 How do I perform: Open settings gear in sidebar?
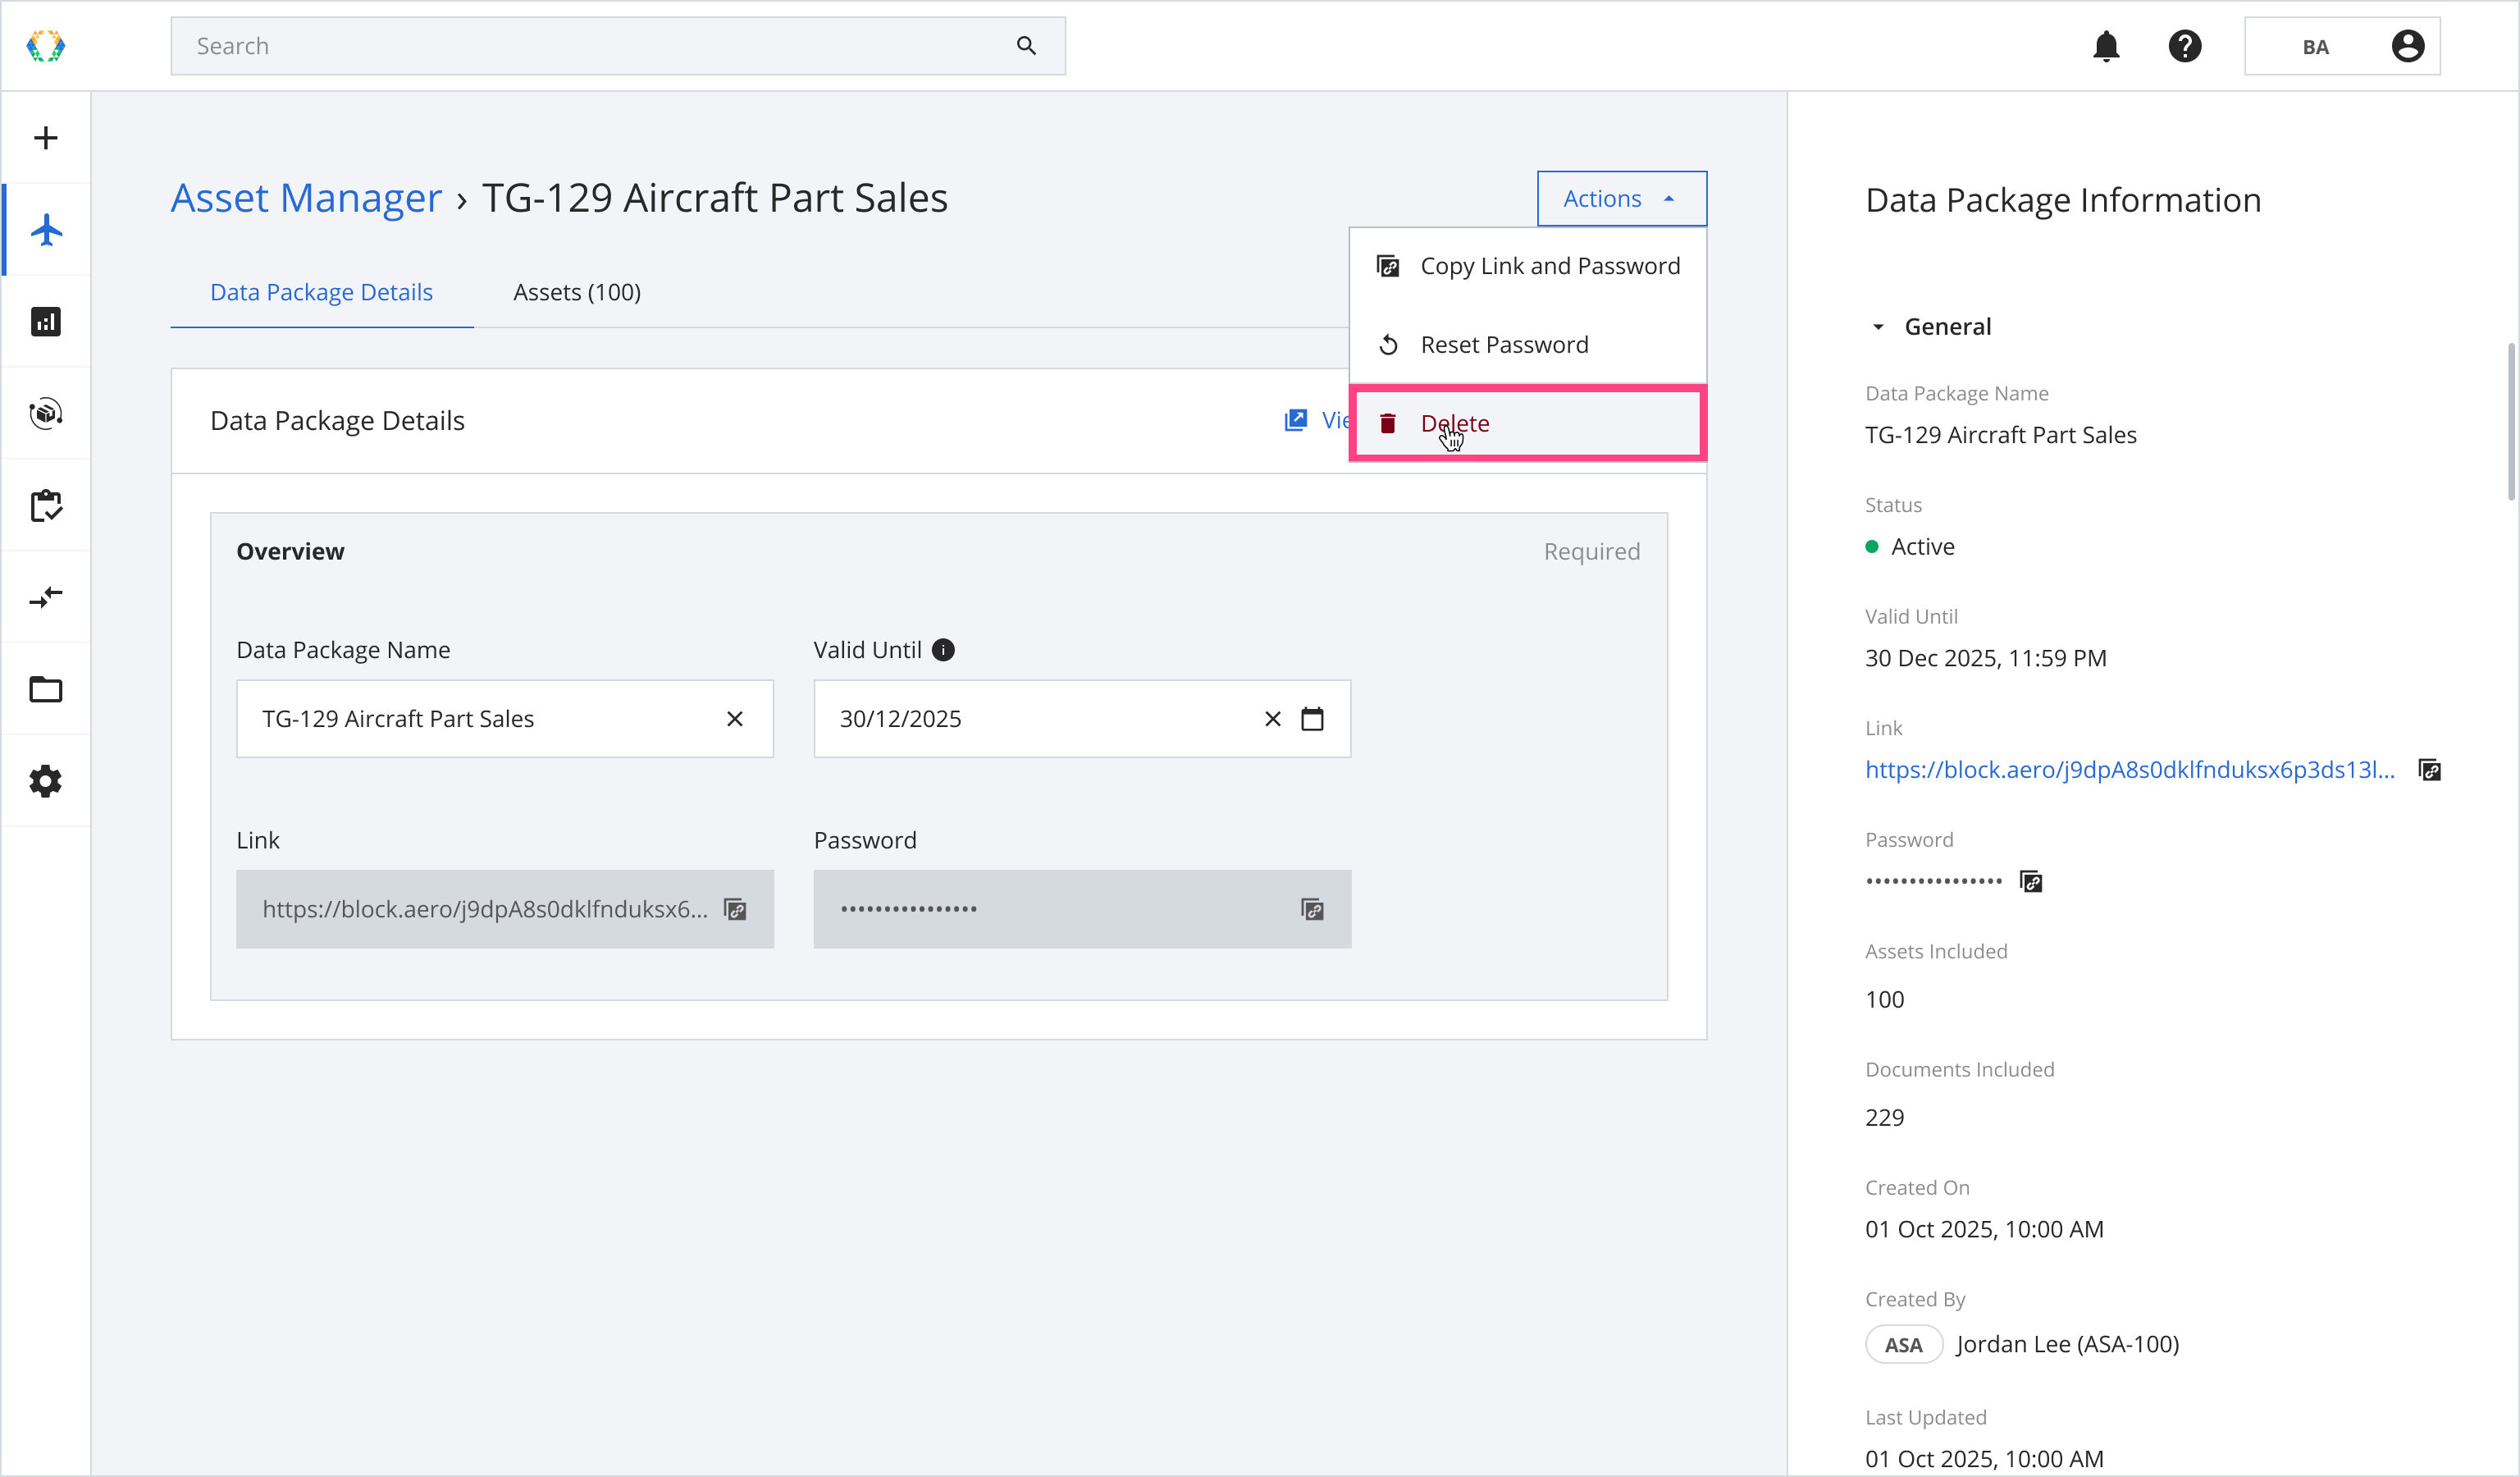46,781
